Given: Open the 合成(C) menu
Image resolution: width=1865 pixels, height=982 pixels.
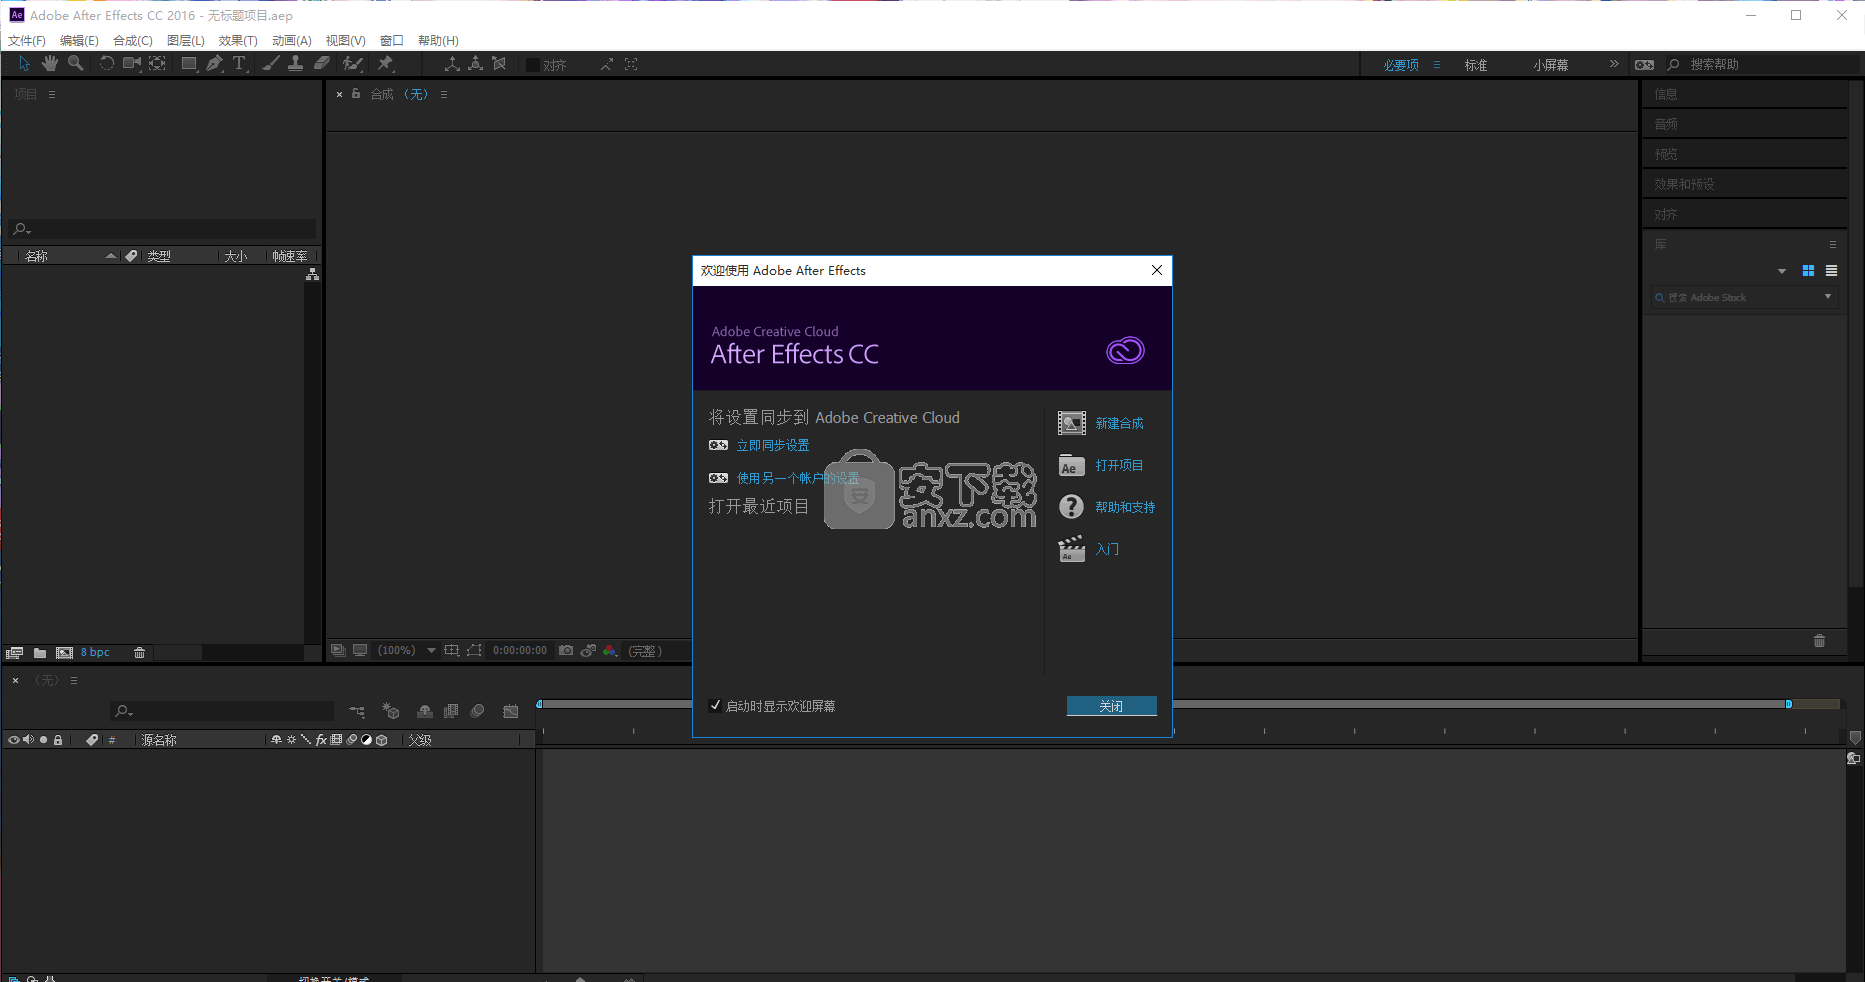Looking at the screenshot, I should coord(133,40).
